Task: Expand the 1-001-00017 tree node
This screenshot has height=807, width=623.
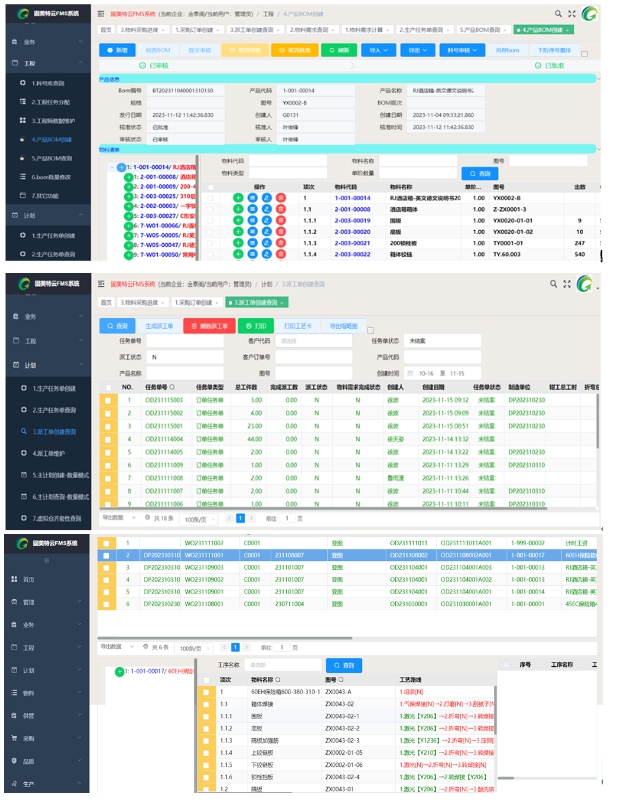Action: (118, 672)
